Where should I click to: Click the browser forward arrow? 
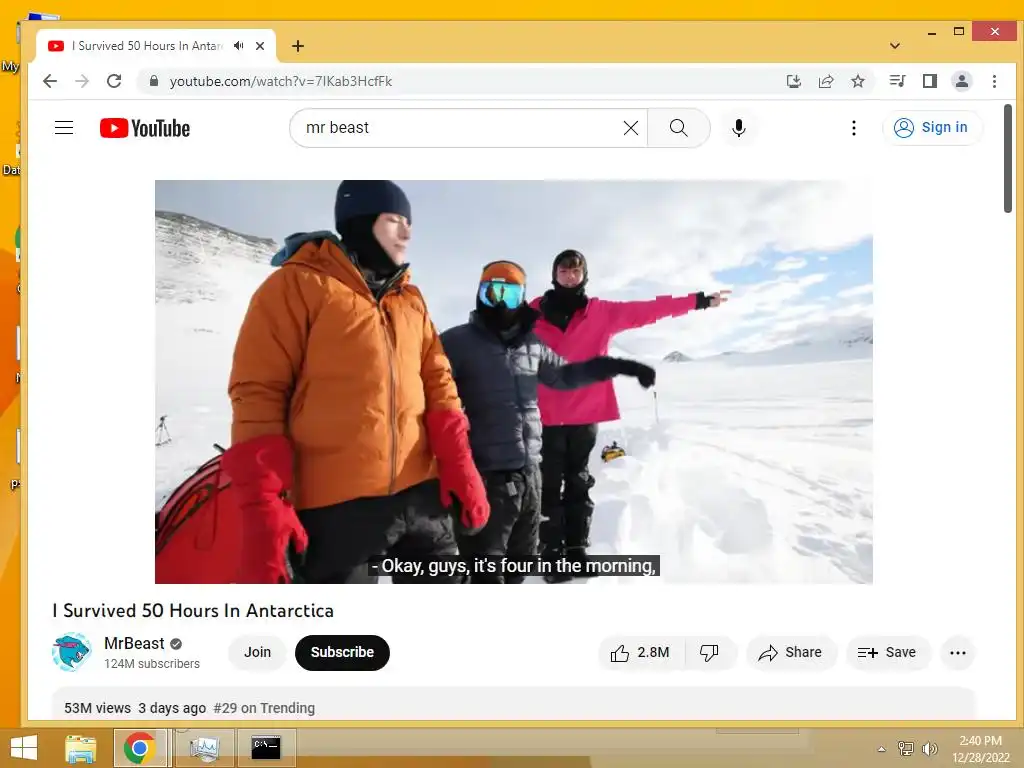82,81
